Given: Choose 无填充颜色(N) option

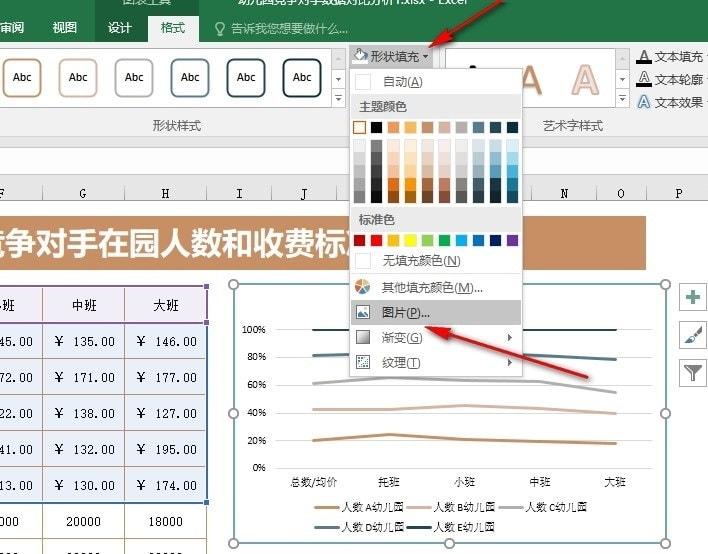Looking at the screenshot, I should 436,261.
